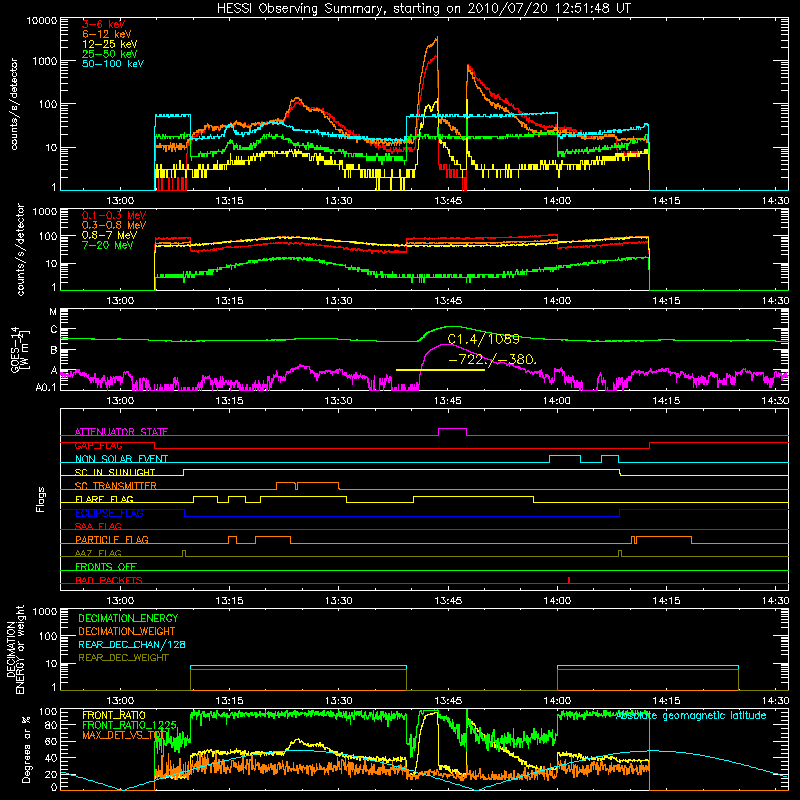The image size is (800, 800).
Task: Select the ATTENUATOR_STATE flag label
Action: coord(121,432)
